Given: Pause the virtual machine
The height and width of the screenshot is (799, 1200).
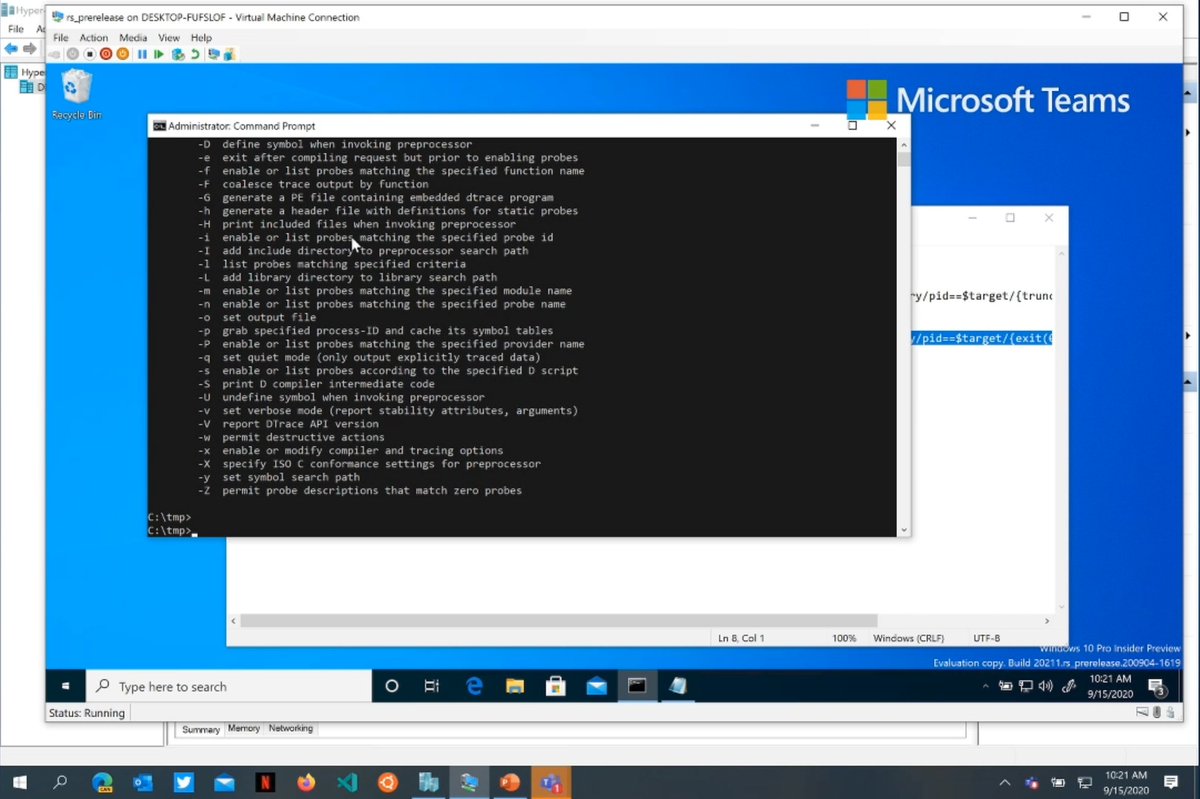Looking at the screenshot, I should click(x=142, y=54).
